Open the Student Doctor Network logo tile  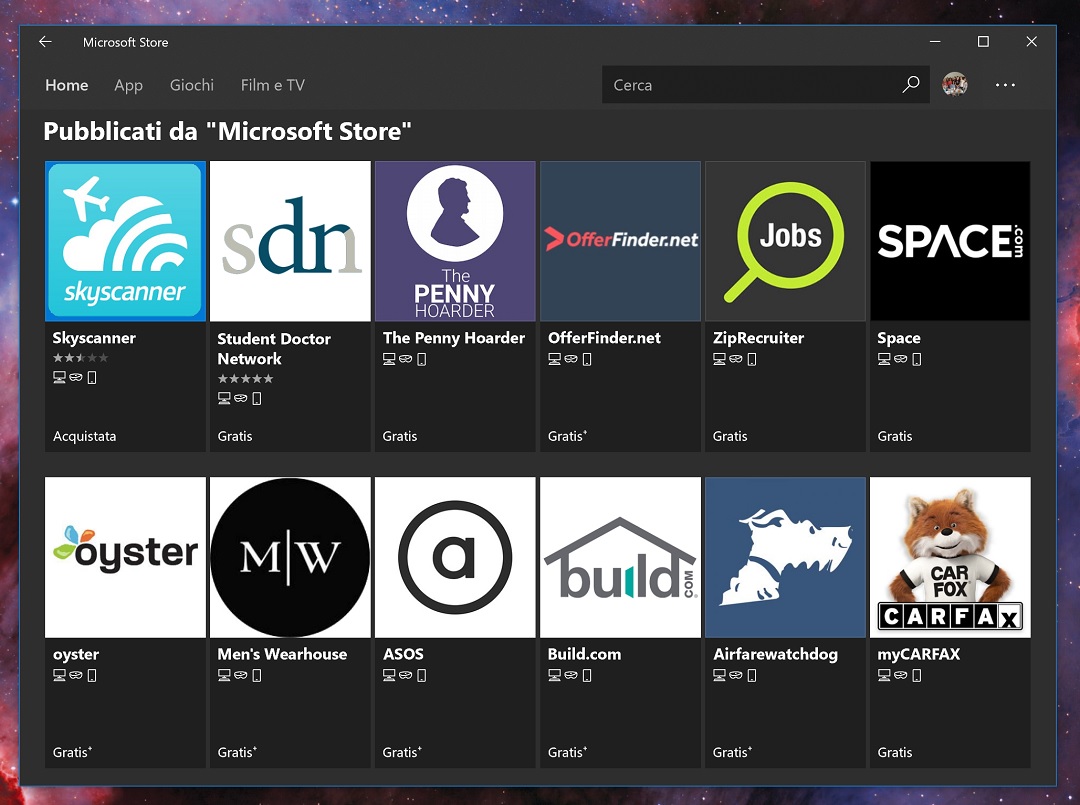point(290,241)
